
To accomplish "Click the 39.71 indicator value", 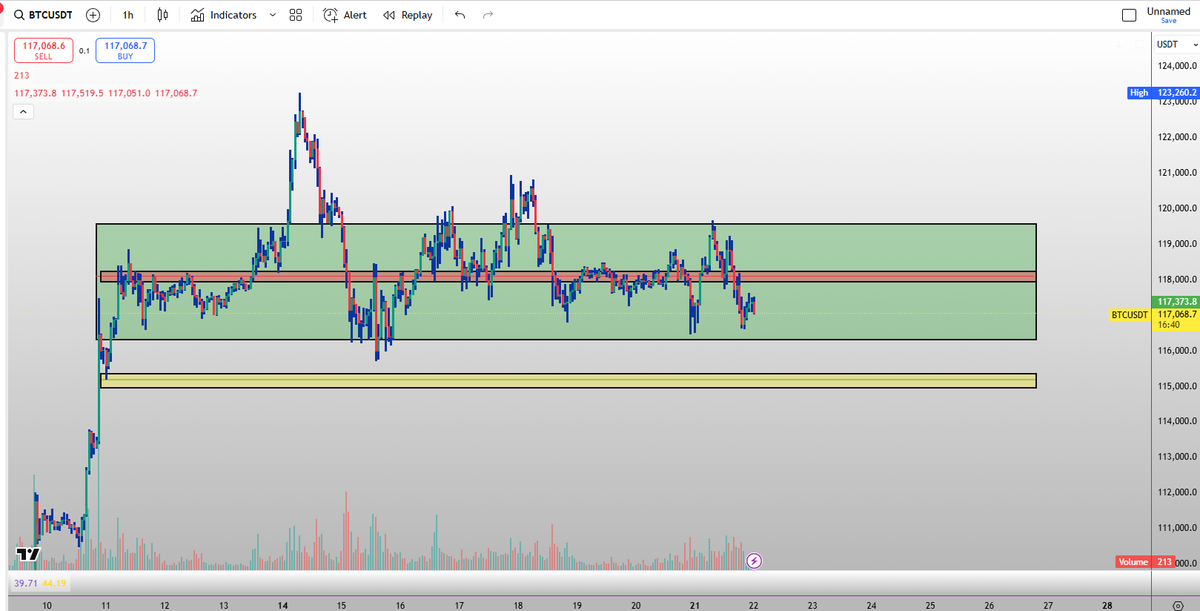I will tap(25, 582).
